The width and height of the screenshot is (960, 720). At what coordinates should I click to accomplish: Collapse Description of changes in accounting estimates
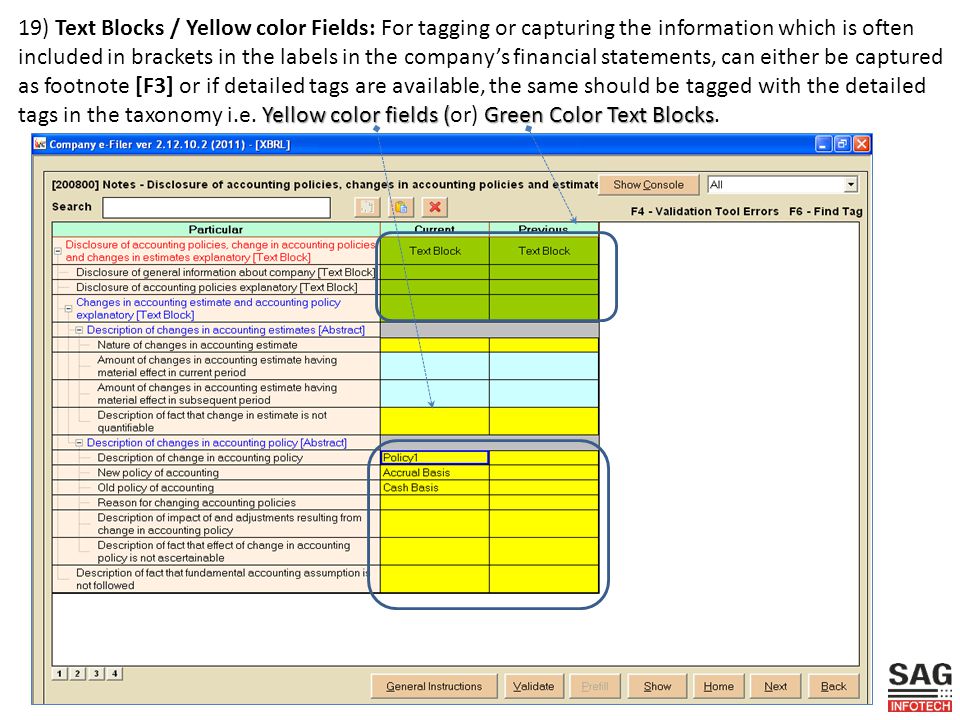pyautogui.click(x=79, y=330)
